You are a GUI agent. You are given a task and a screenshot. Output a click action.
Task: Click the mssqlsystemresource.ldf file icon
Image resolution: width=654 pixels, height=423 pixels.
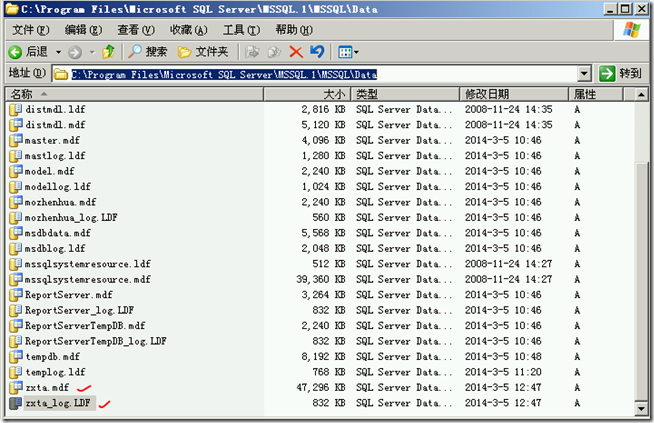point(16,264)
